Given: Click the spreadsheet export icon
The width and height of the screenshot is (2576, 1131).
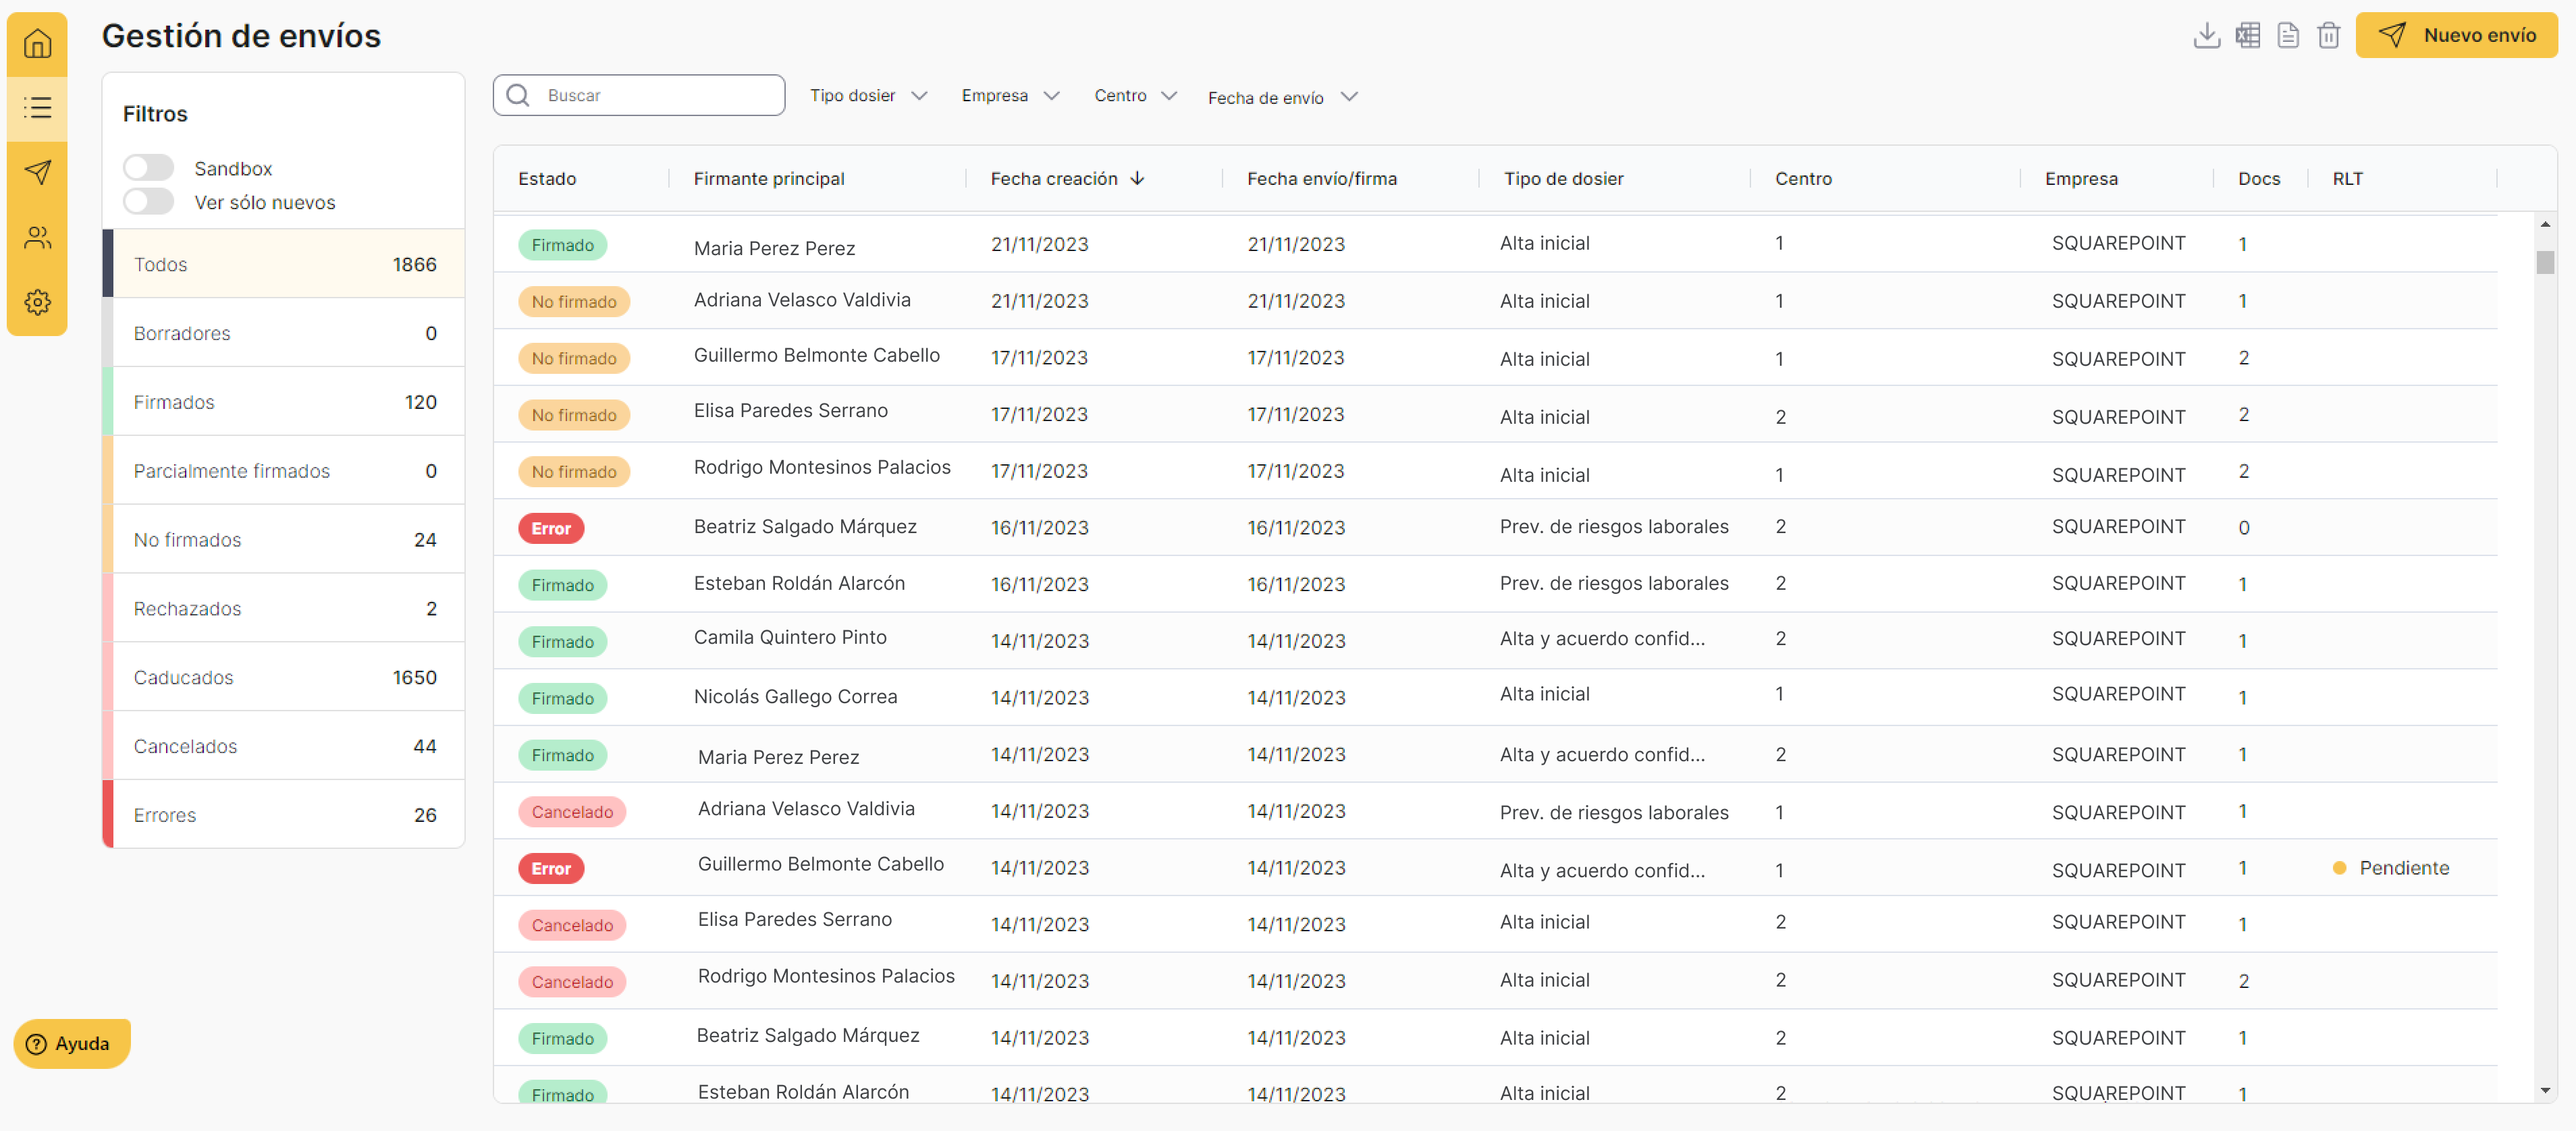Looking at the screenshot, I should (2247, 36).
